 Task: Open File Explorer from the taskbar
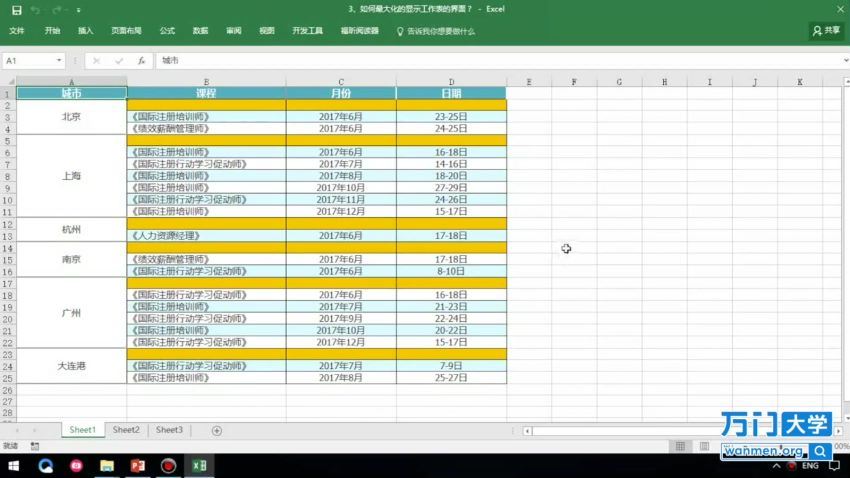pyautogui.click(x=106, y=466)
